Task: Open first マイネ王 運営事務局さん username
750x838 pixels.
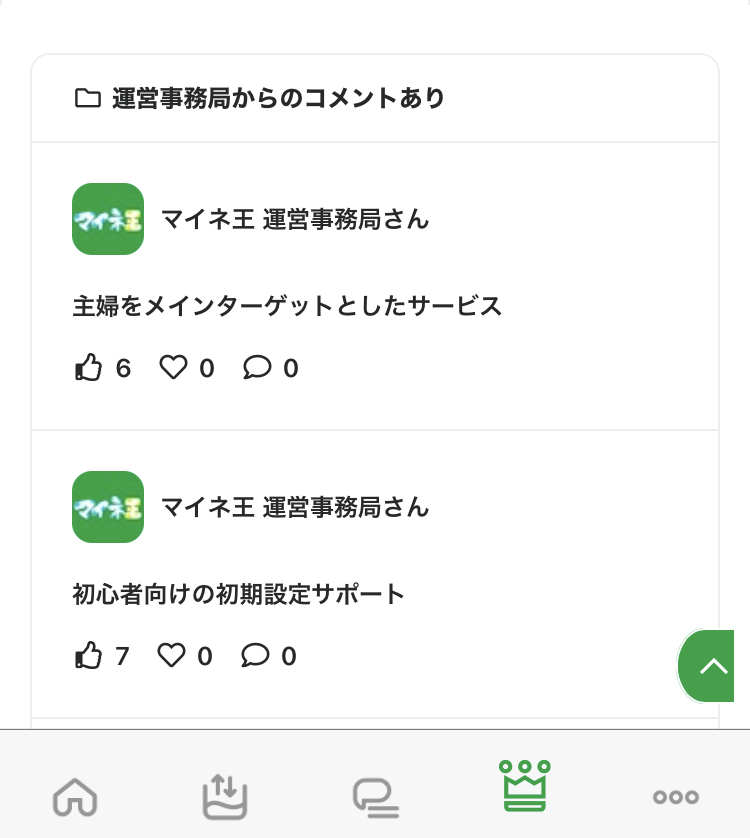Action: [x=295, y=219]
